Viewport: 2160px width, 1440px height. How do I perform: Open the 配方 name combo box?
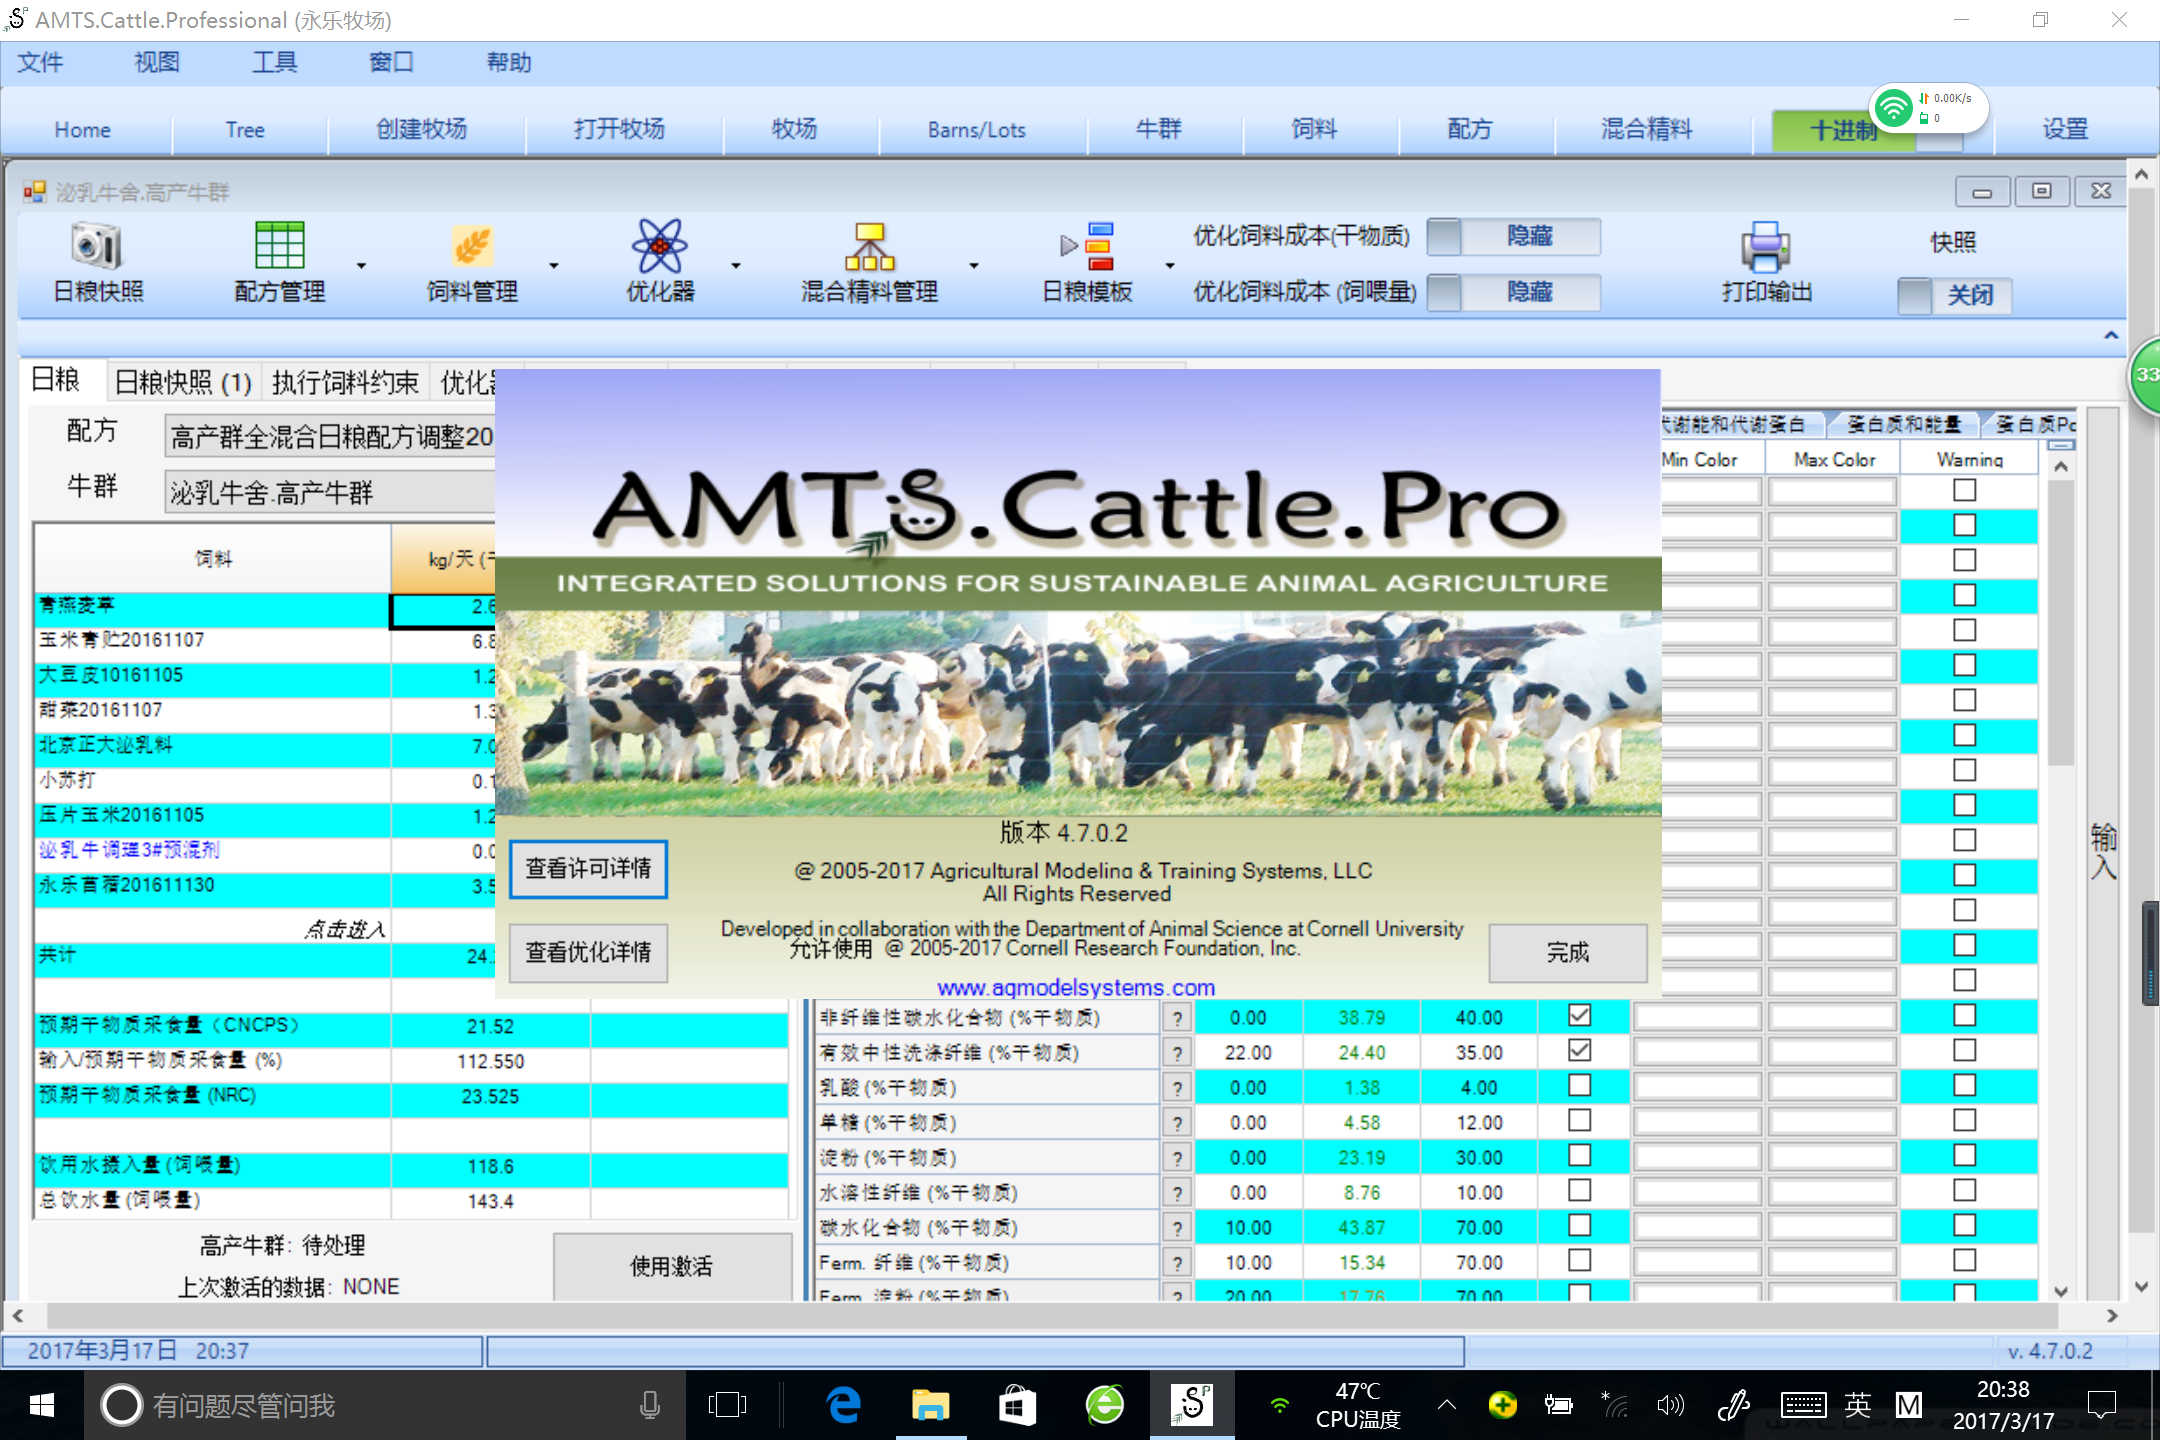pos(330,437)
